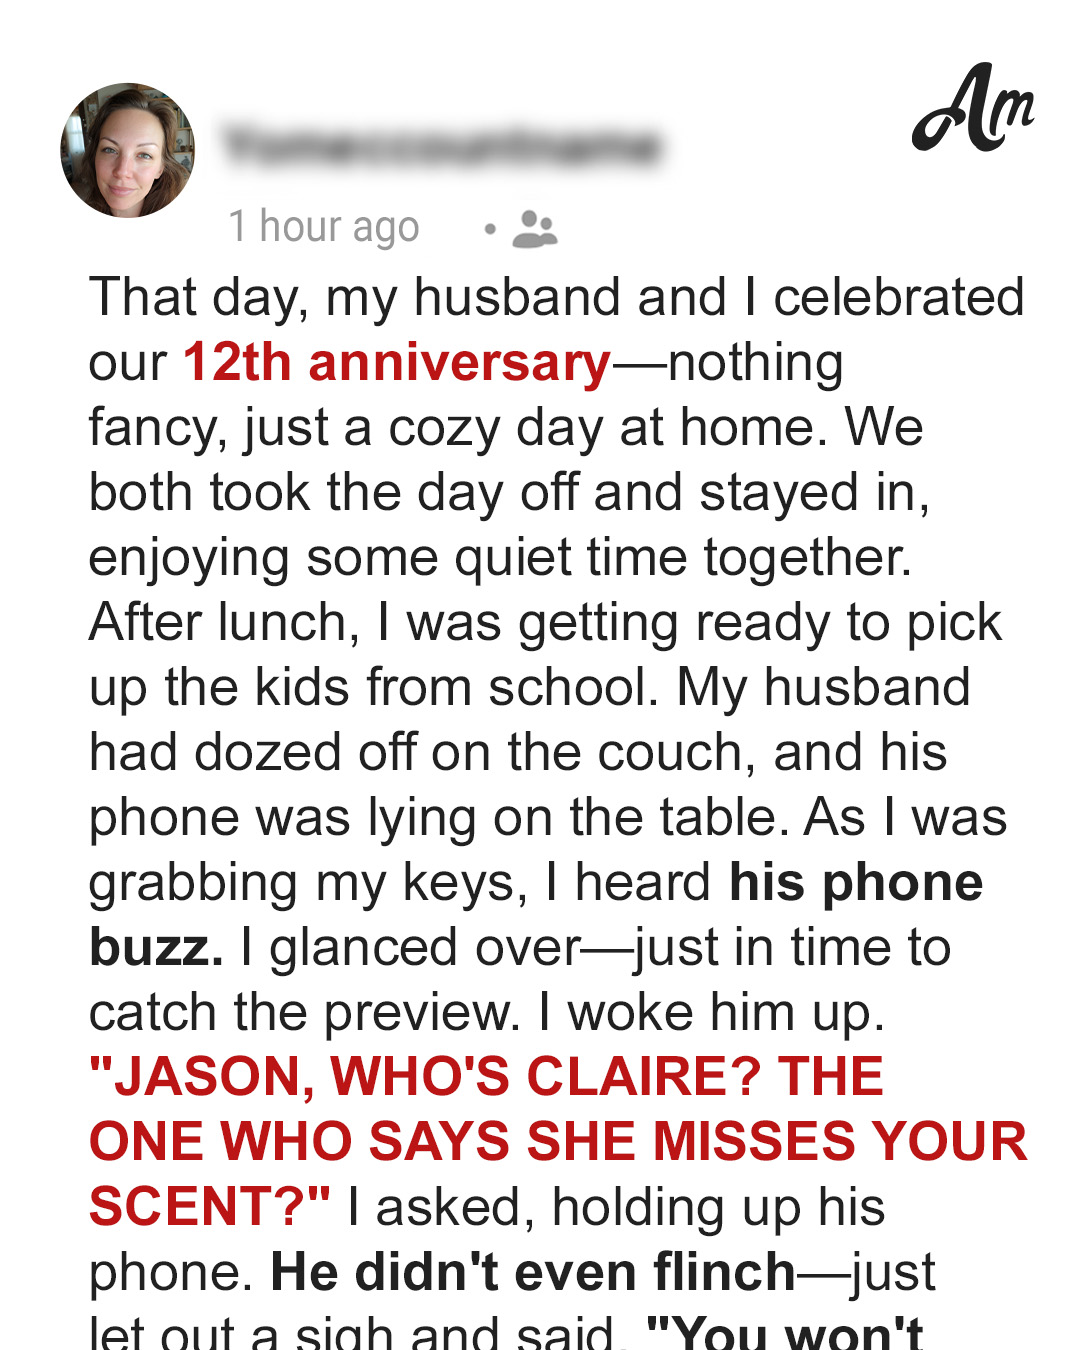1080x1350 pixels.
Task: Click the bold "He didn't even flinch" text
Action: pyautogui.click(x=533, y=1272)
